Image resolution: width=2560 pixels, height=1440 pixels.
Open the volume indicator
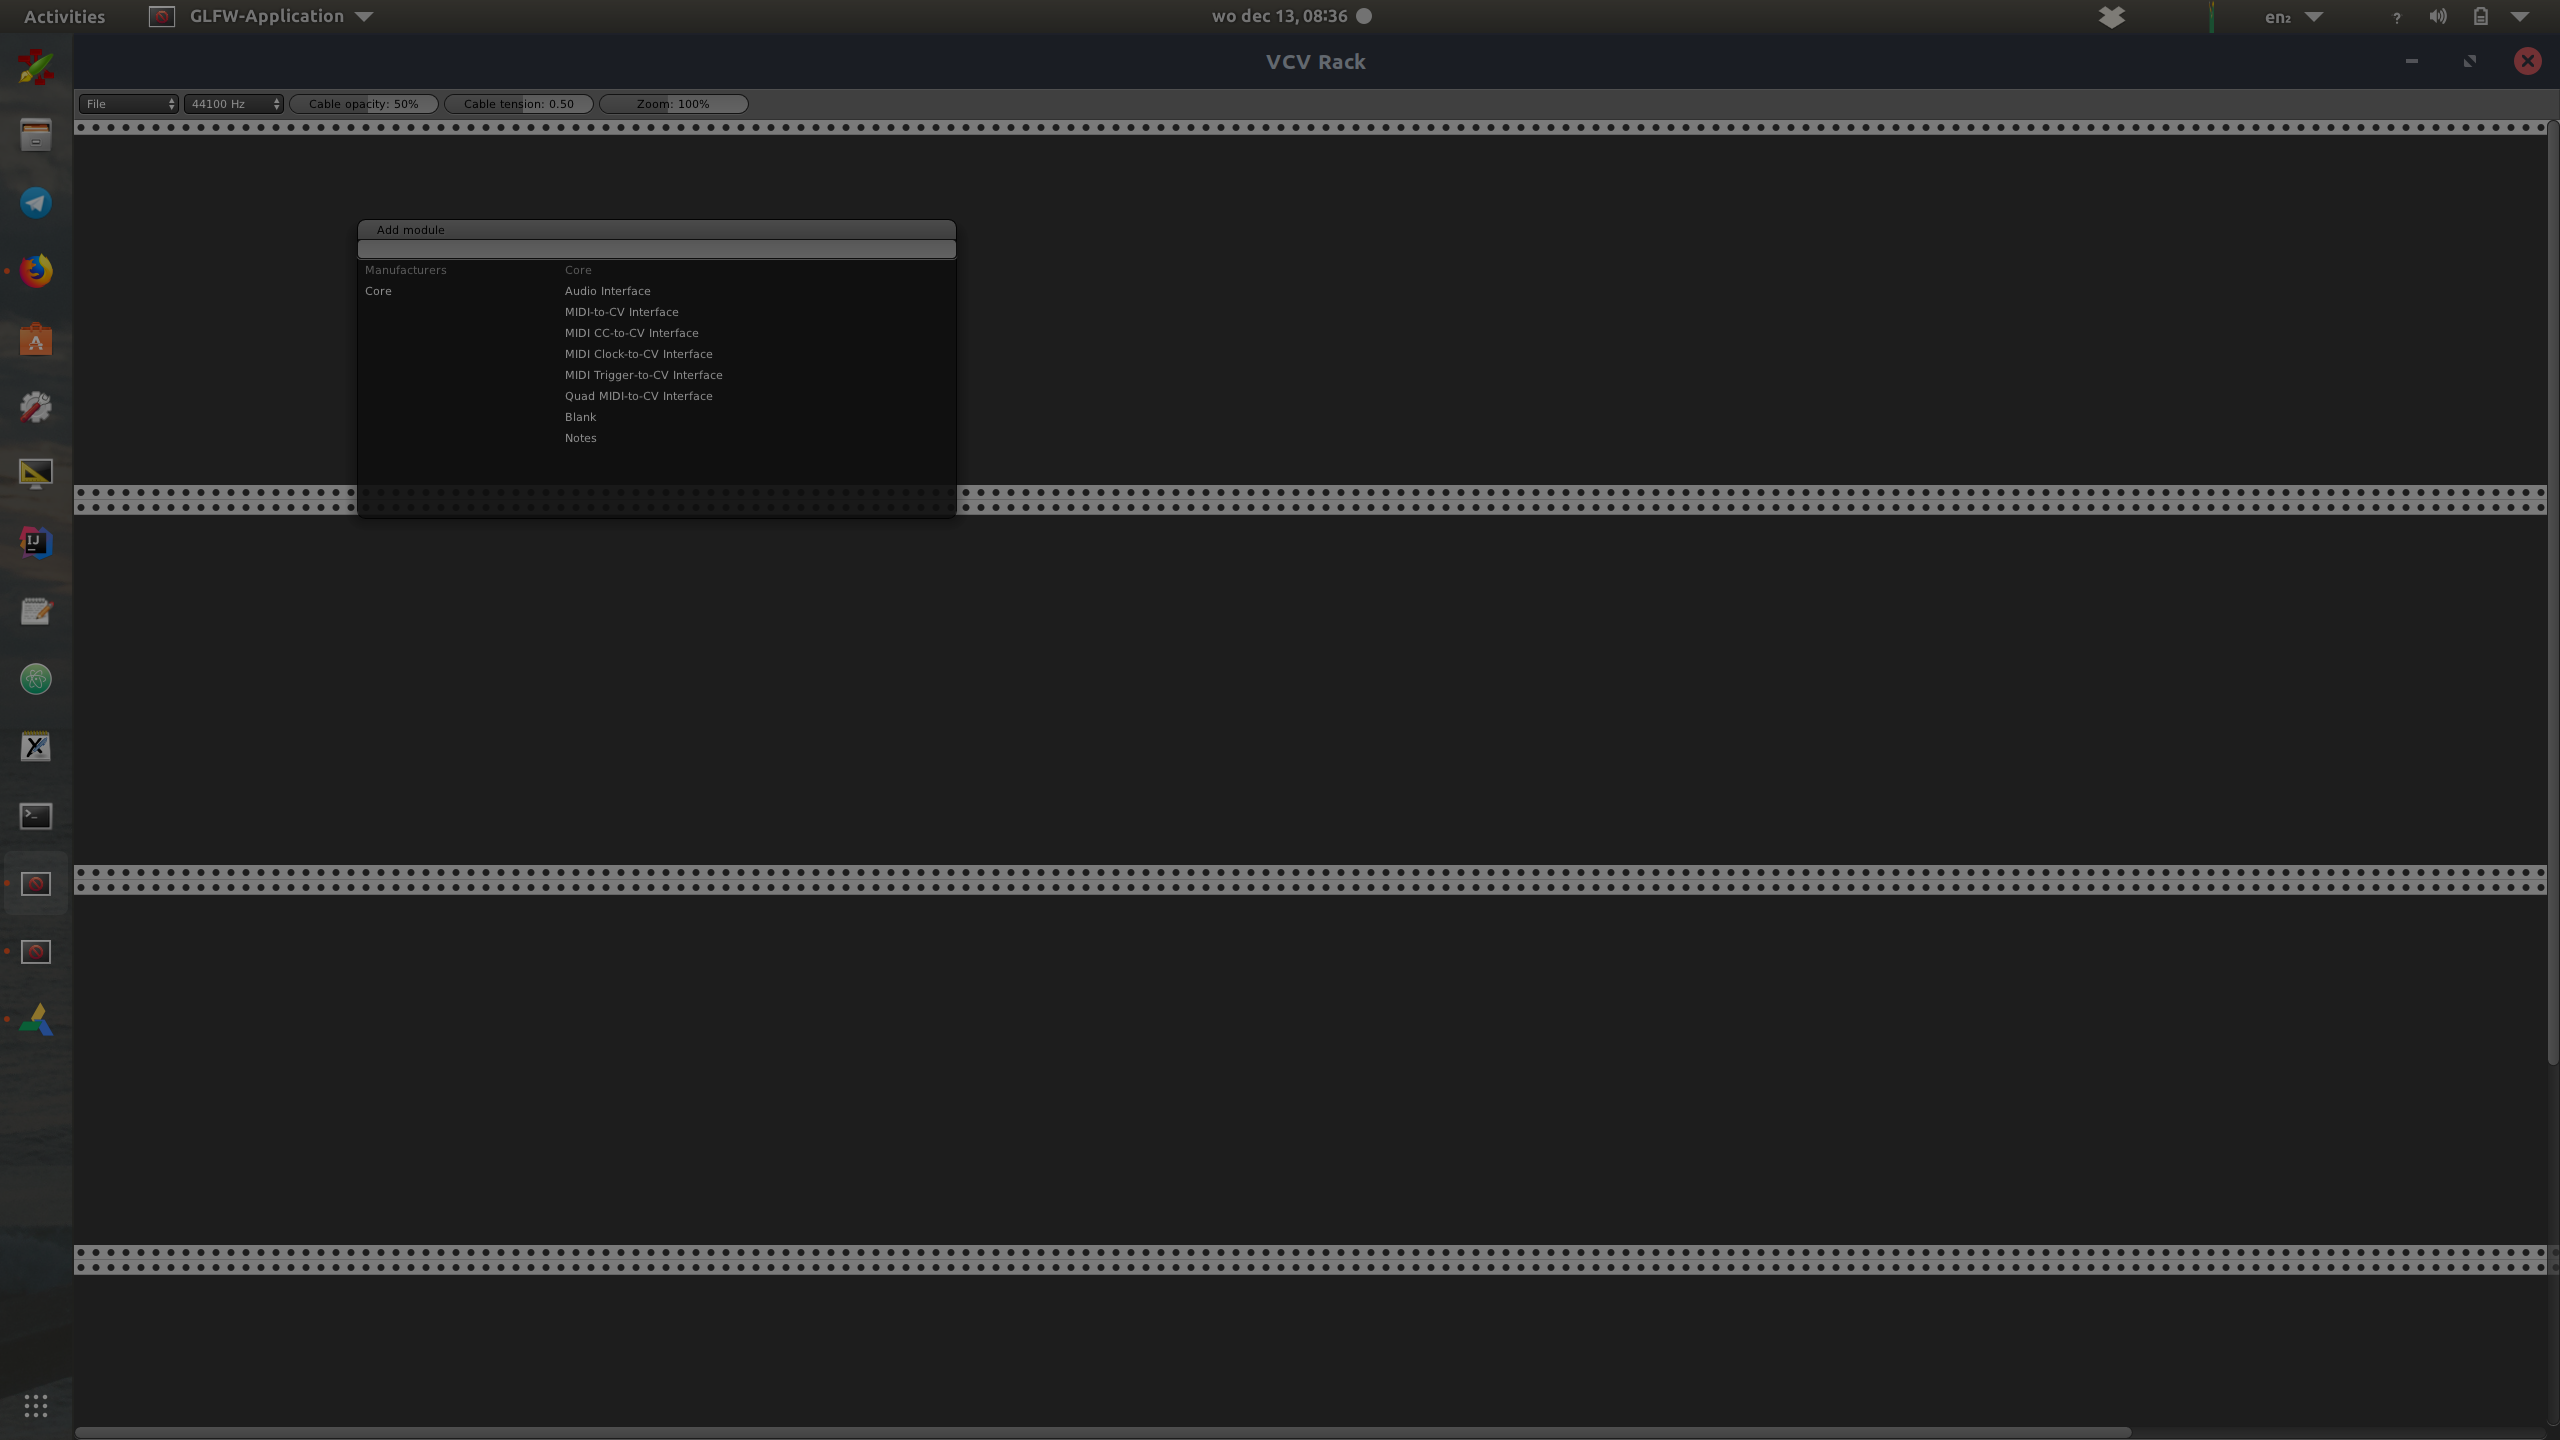2438,16
